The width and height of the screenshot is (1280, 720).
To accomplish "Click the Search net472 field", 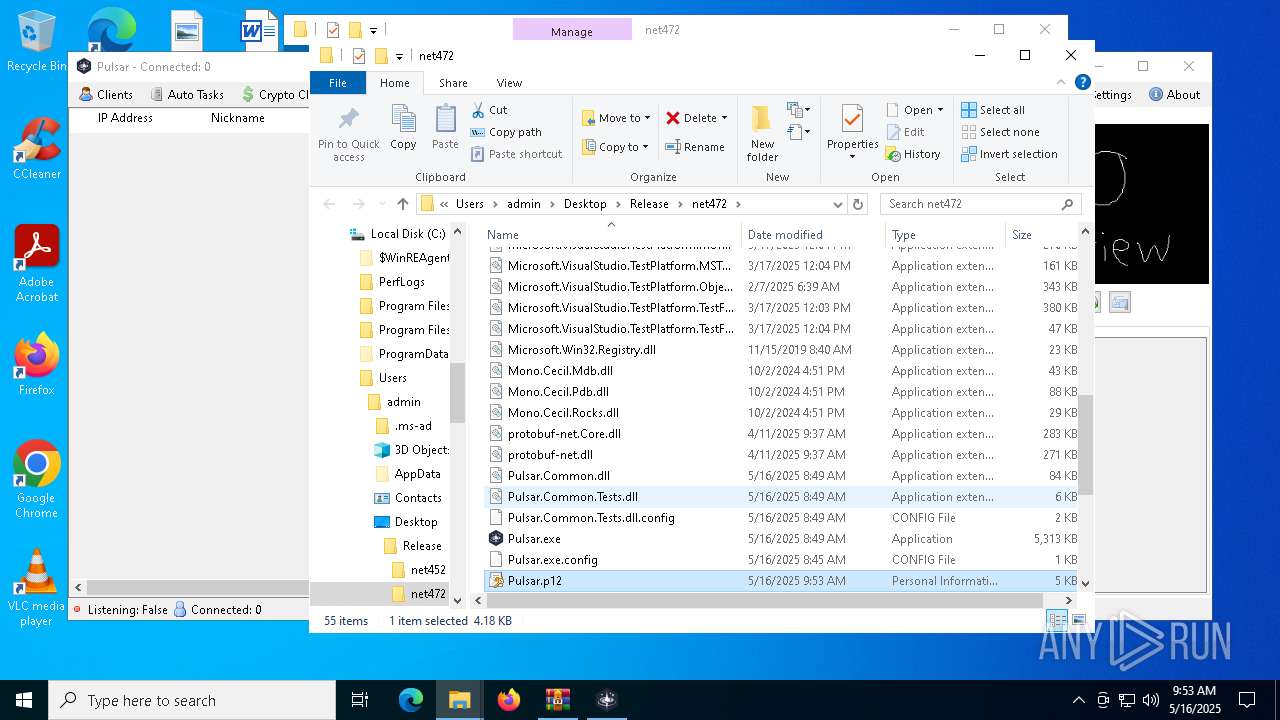I will pyautogui.click(x=980, y=204).
